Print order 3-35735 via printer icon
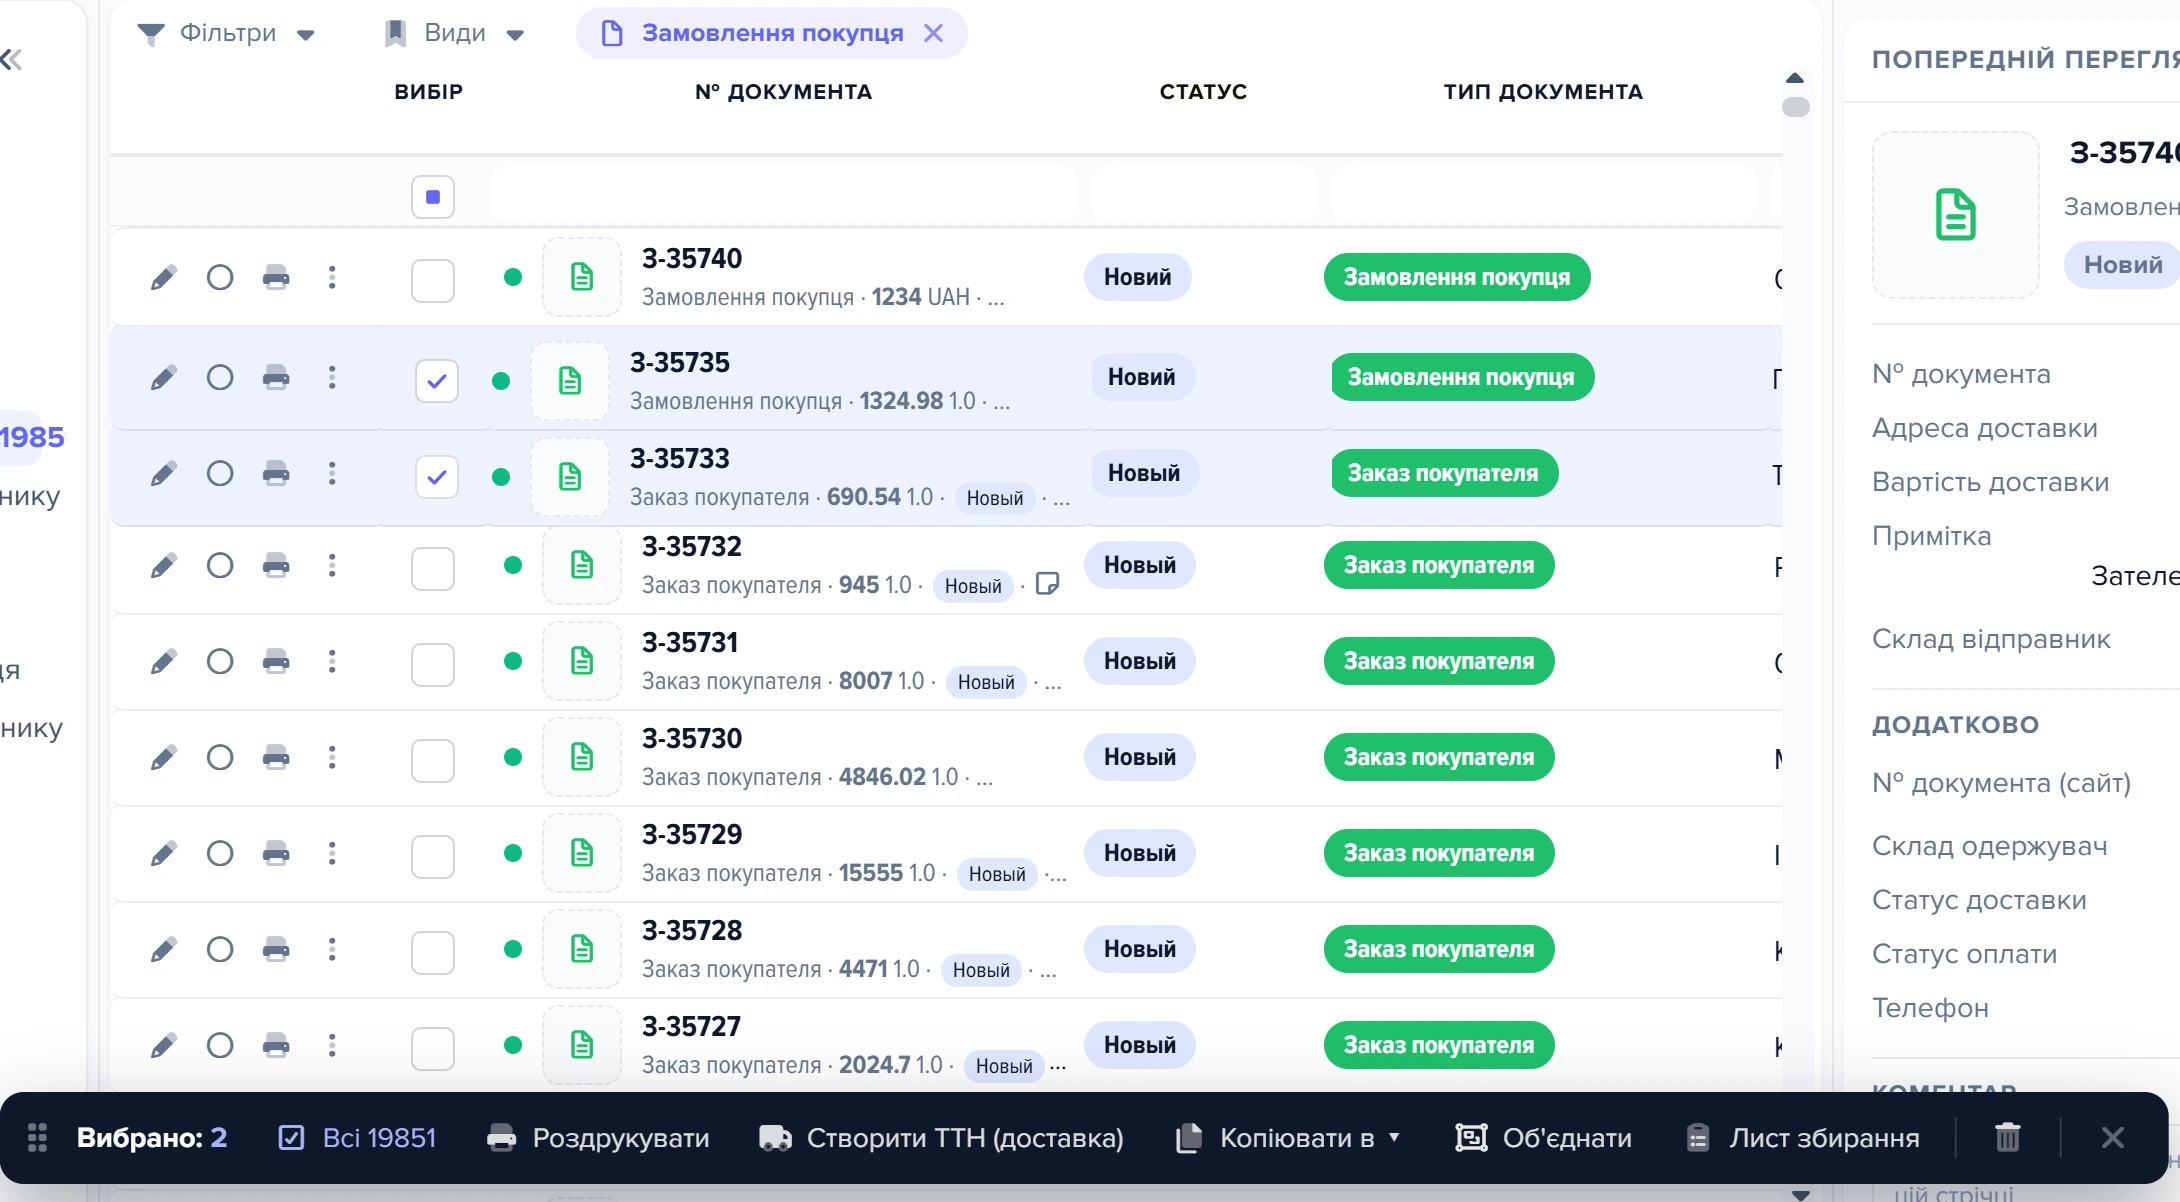 276,377
